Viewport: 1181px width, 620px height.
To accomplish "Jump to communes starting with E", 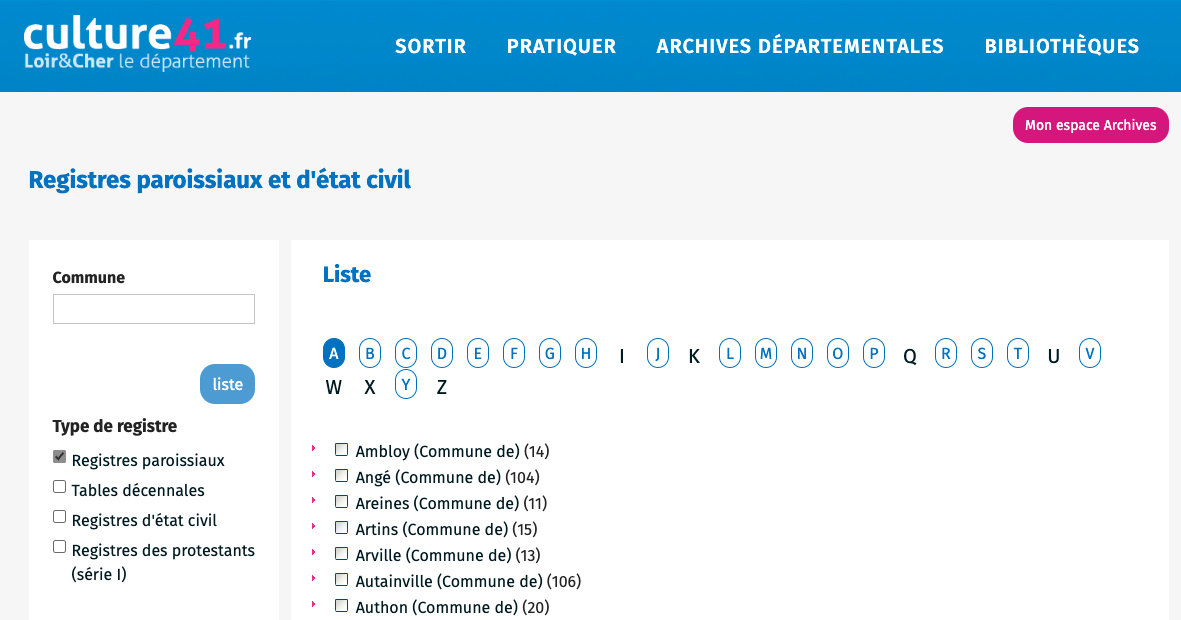I will click(x=478, y=353).
